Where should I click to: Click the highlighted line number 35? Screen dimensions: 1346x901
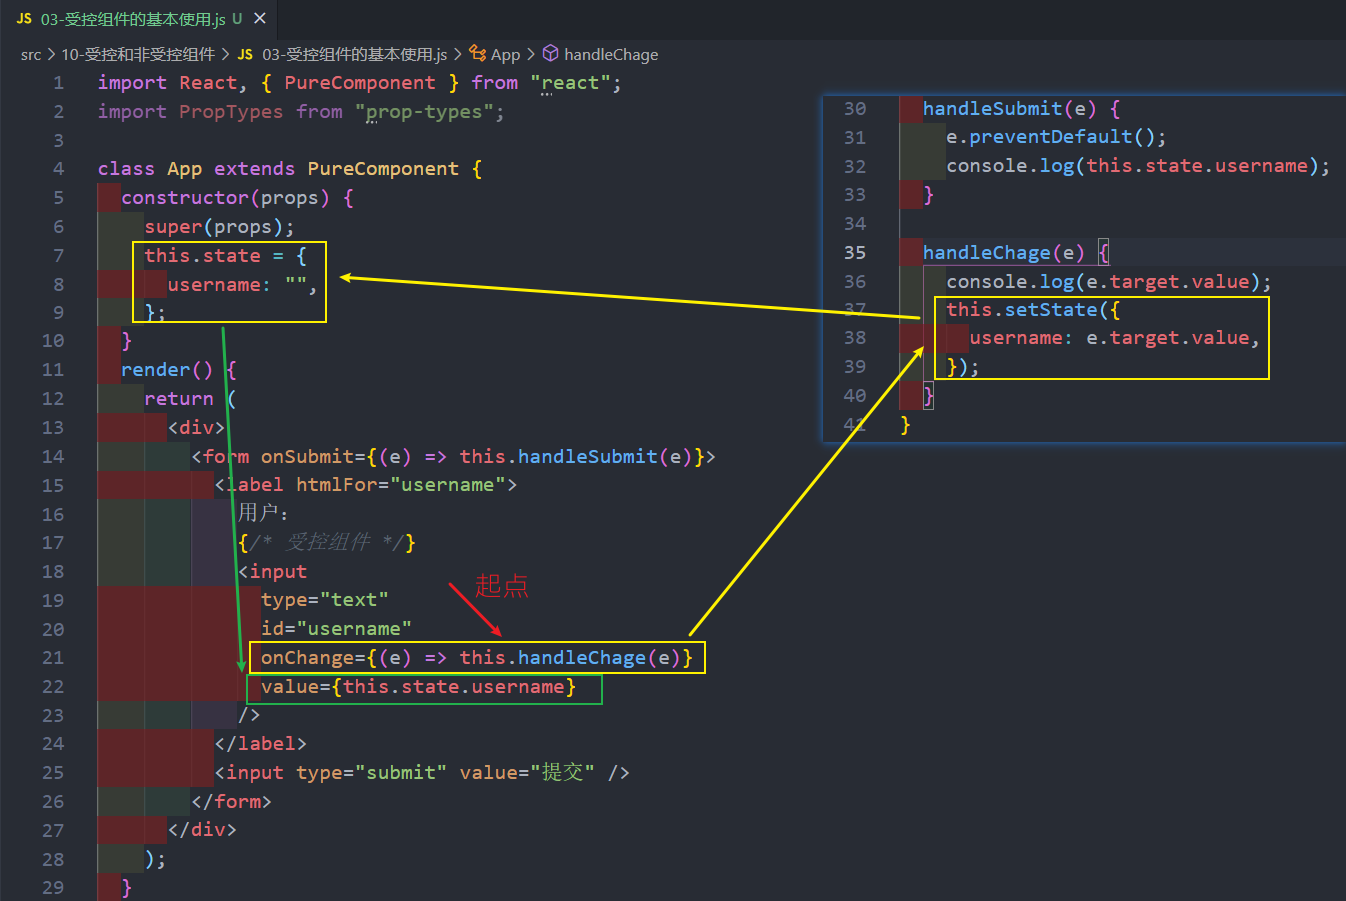(855, 253)
